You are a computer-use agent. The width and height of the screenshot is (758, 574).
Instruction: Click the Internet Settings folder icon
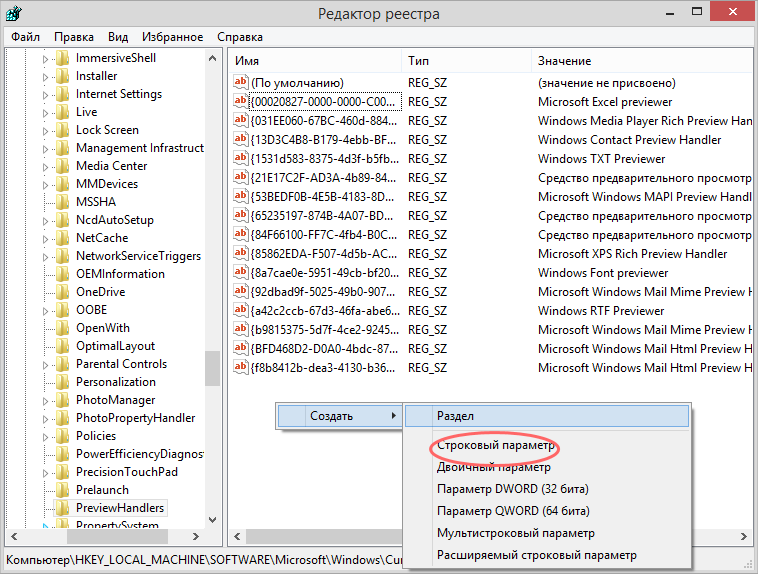click(x=62, y=94)
